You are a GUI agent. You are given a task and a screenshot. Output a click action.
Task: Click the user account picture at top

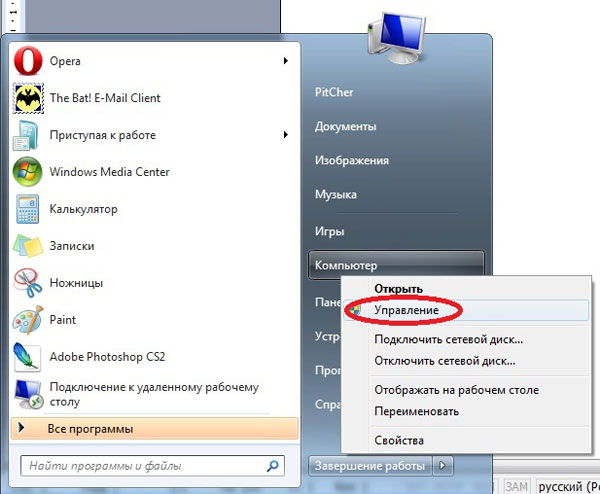coord(397,37)
